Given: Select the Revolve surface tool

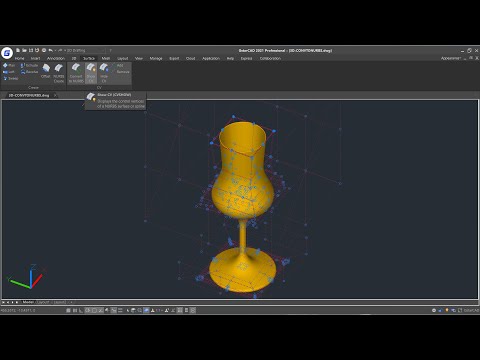Looking at the screenshot, I should 29,72.
